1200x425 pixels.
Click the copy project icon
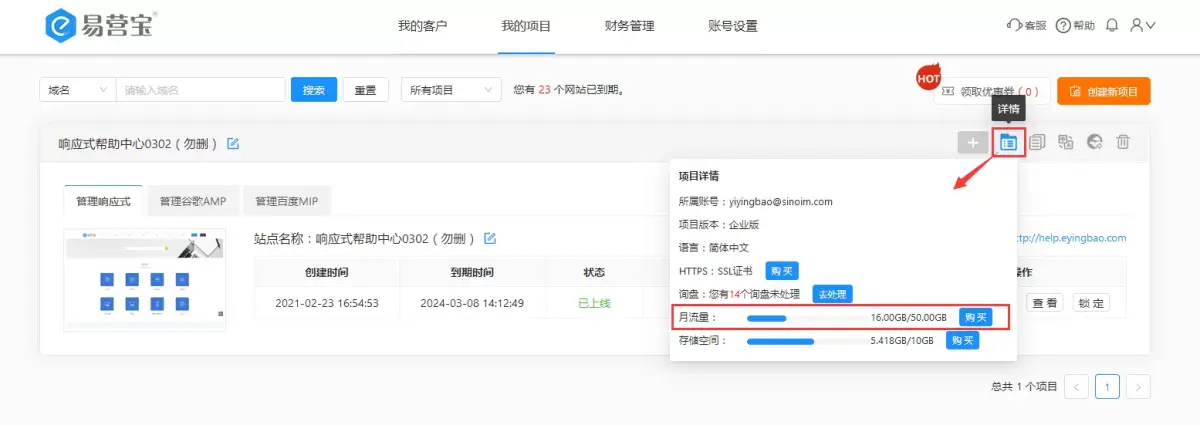[x=1038, y=143]
